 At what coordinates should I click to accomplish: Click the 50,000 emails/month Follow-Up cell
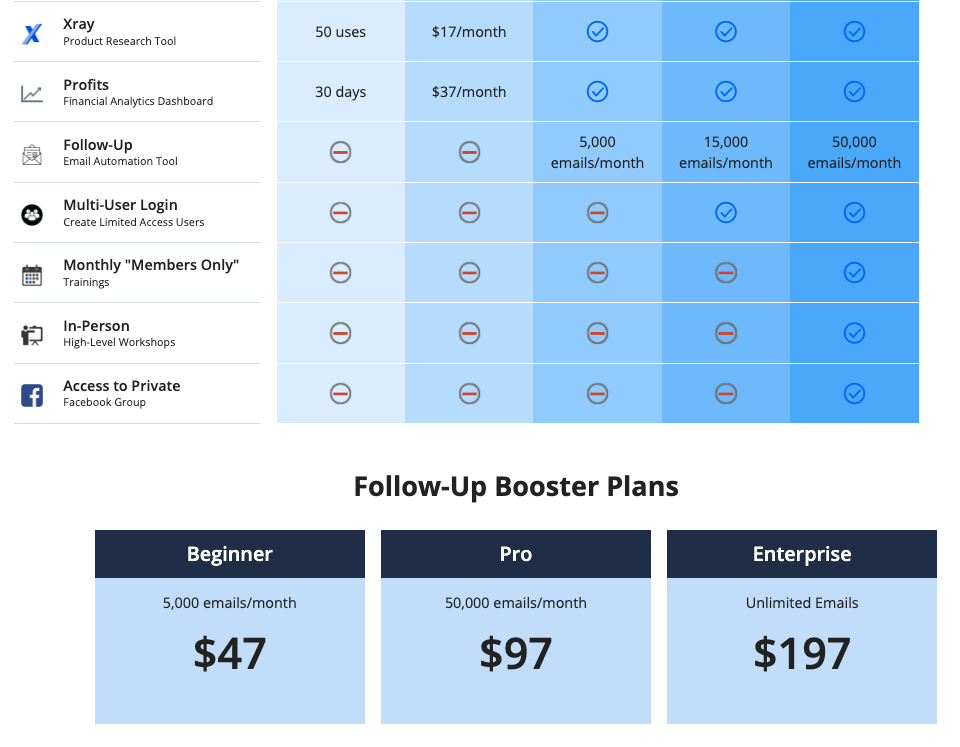click(854, 152)
